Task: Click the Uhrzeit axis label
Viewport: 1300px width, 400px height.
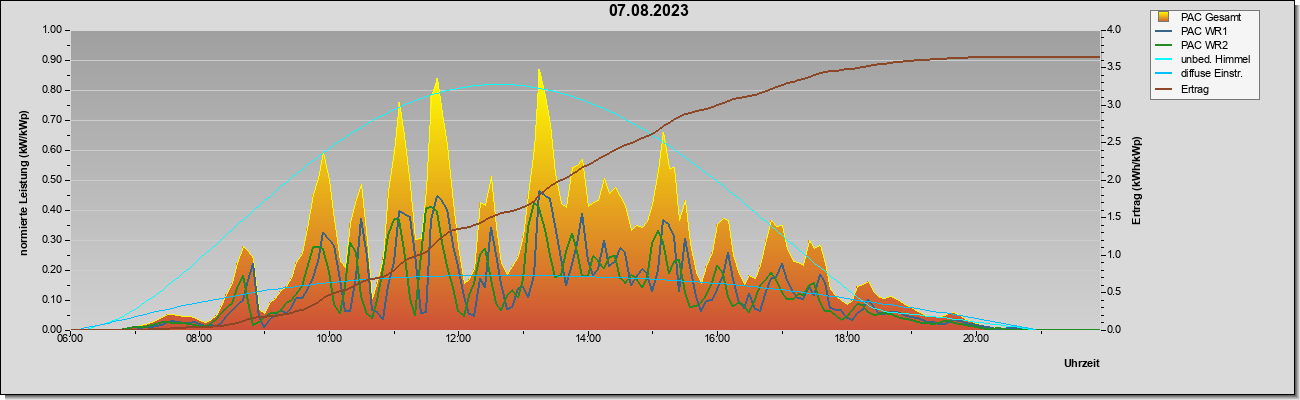Action: click(1081, 364)
